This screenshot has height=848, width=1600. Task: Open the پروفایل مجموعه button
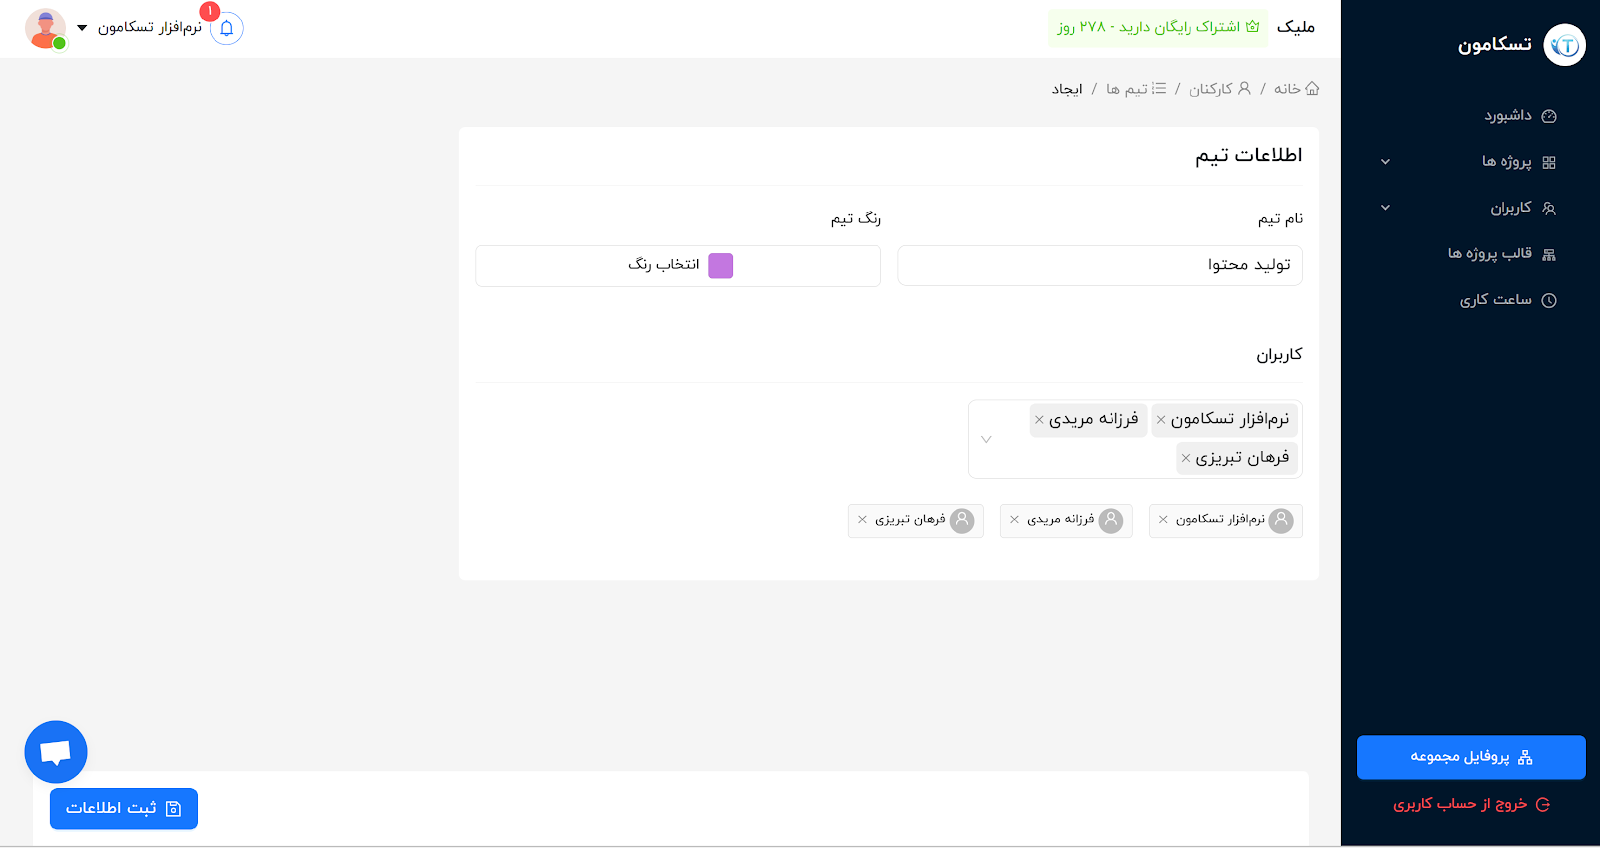click(x=1470, y=757)
